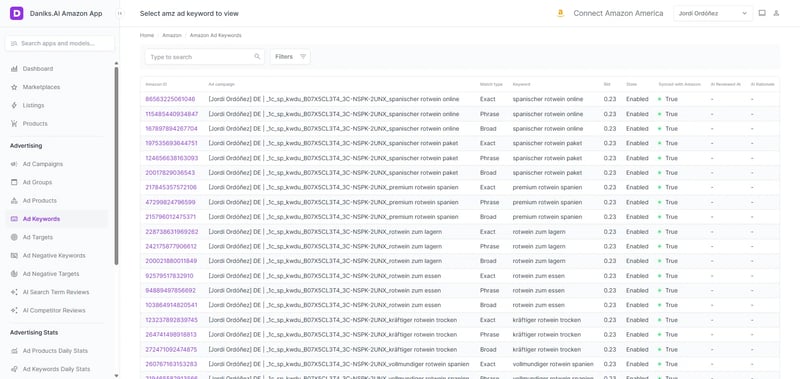
Task: Open AI Competitor Reviews in sidebar
Action: [x=54, y=311]
